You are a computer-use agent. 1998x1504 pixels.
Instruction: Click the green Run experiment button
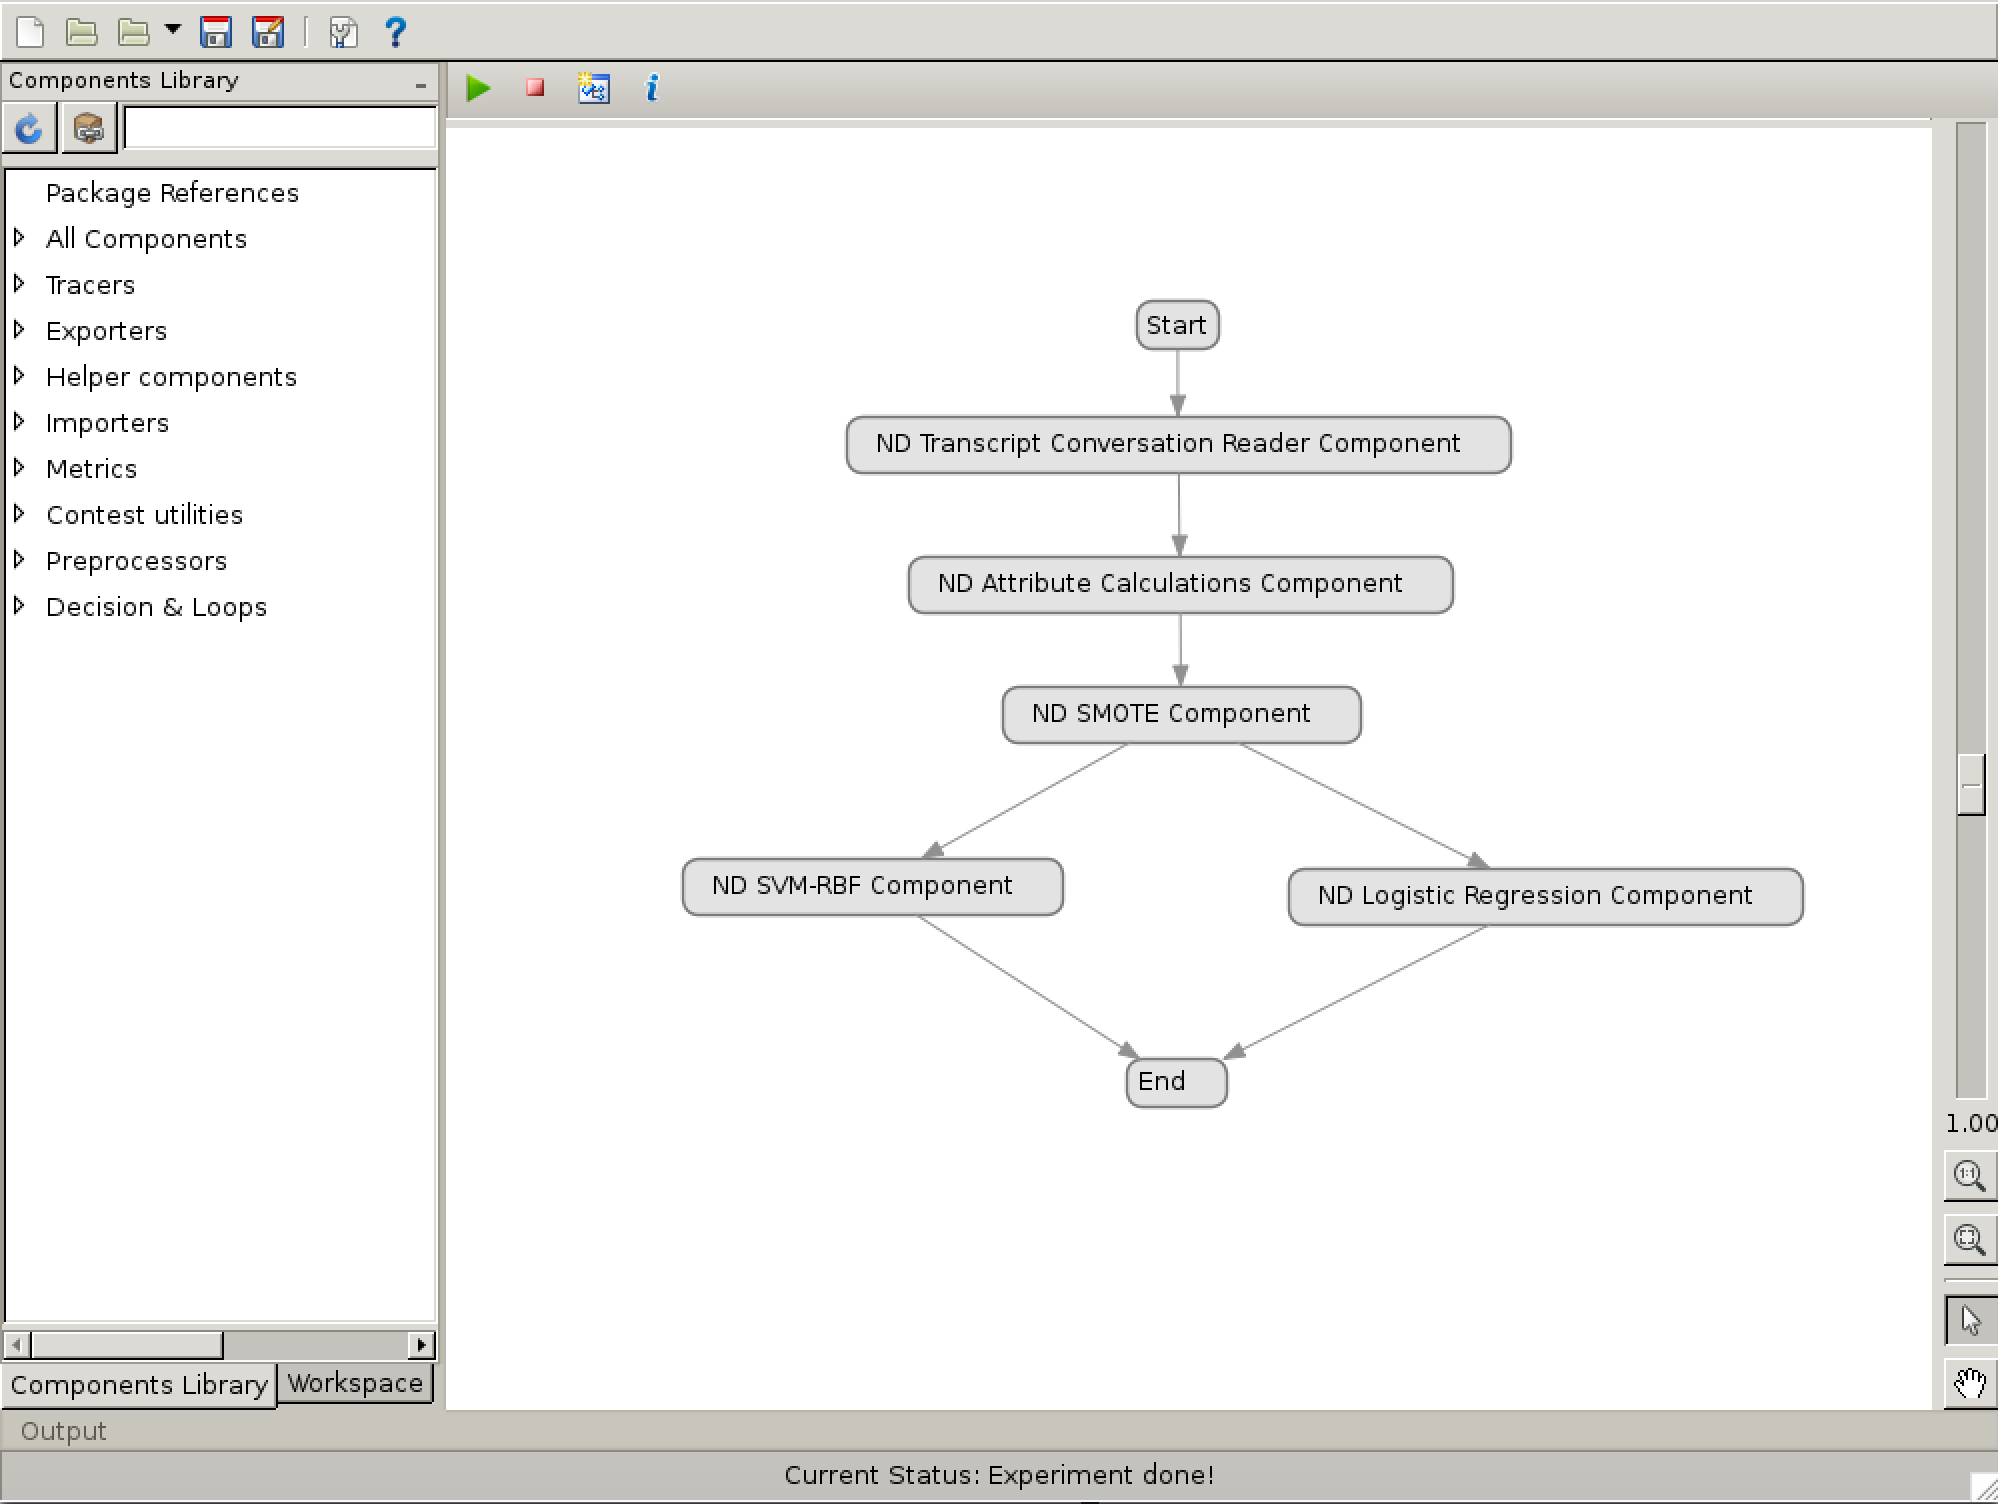coord(482,88)
